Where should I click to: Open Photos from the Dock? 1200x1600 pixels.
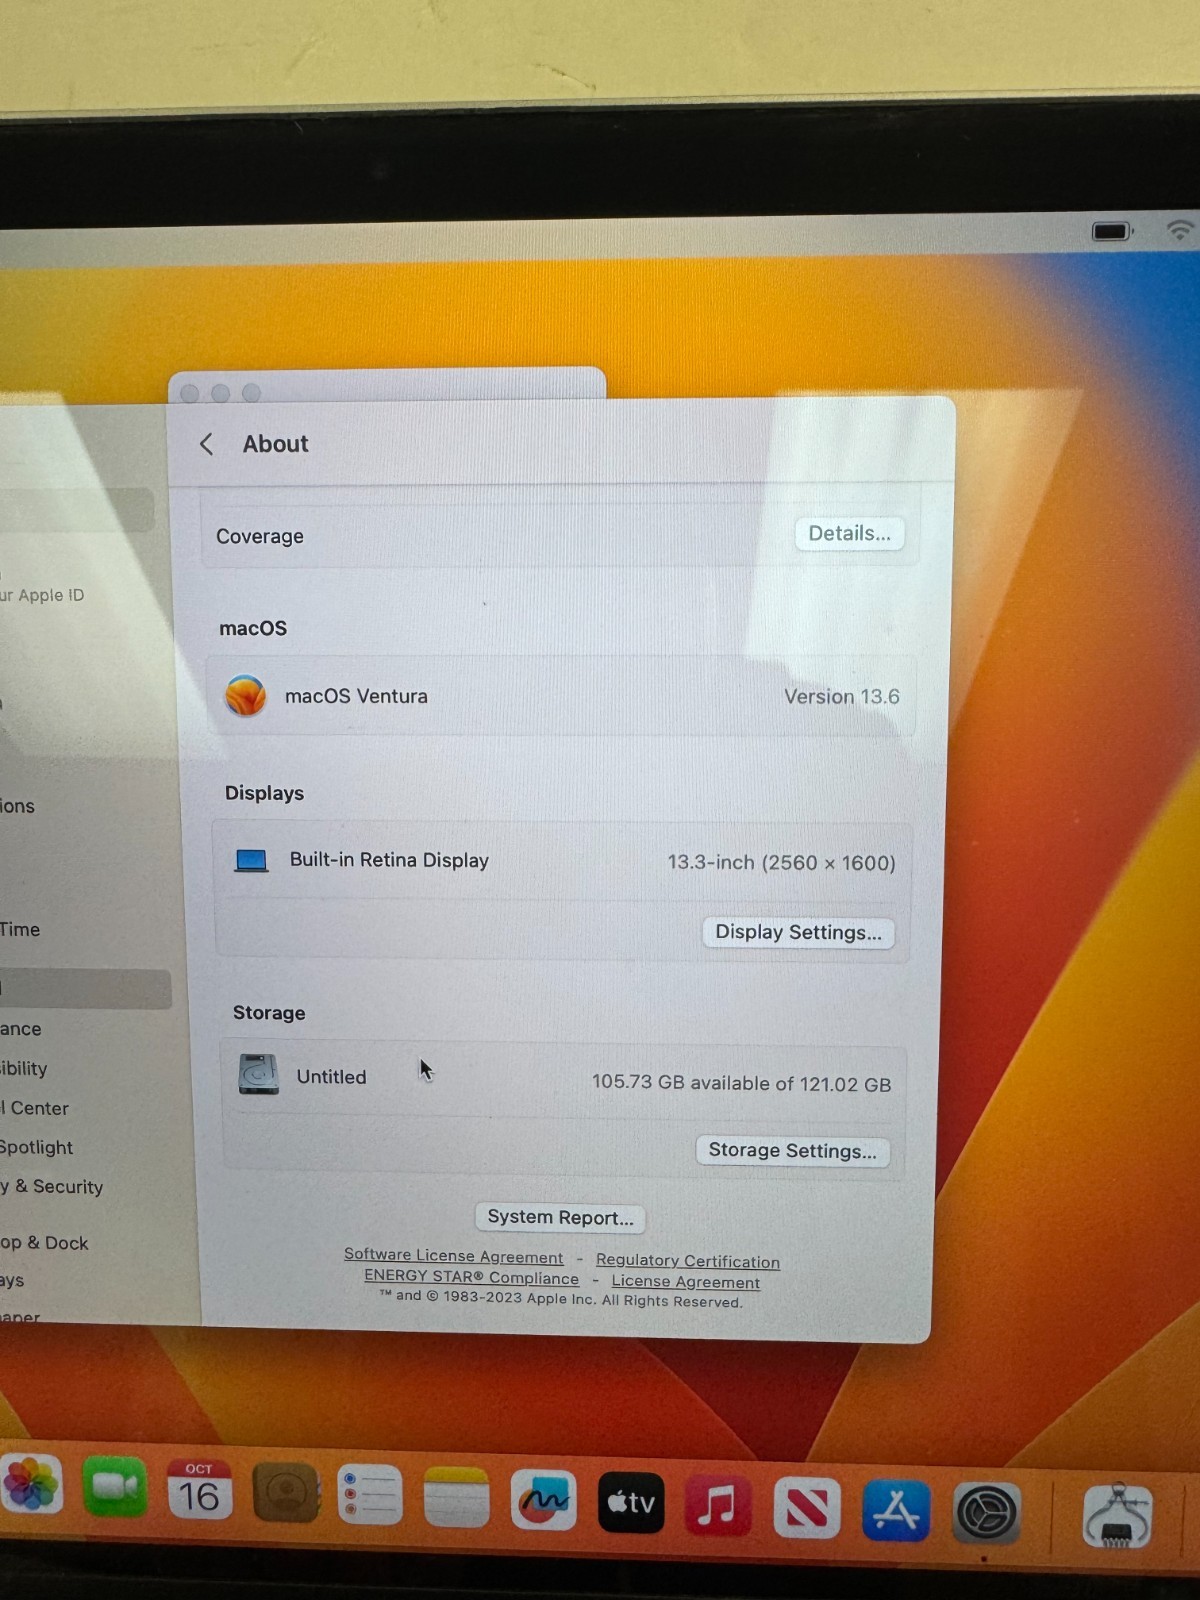pos(33,1485)
